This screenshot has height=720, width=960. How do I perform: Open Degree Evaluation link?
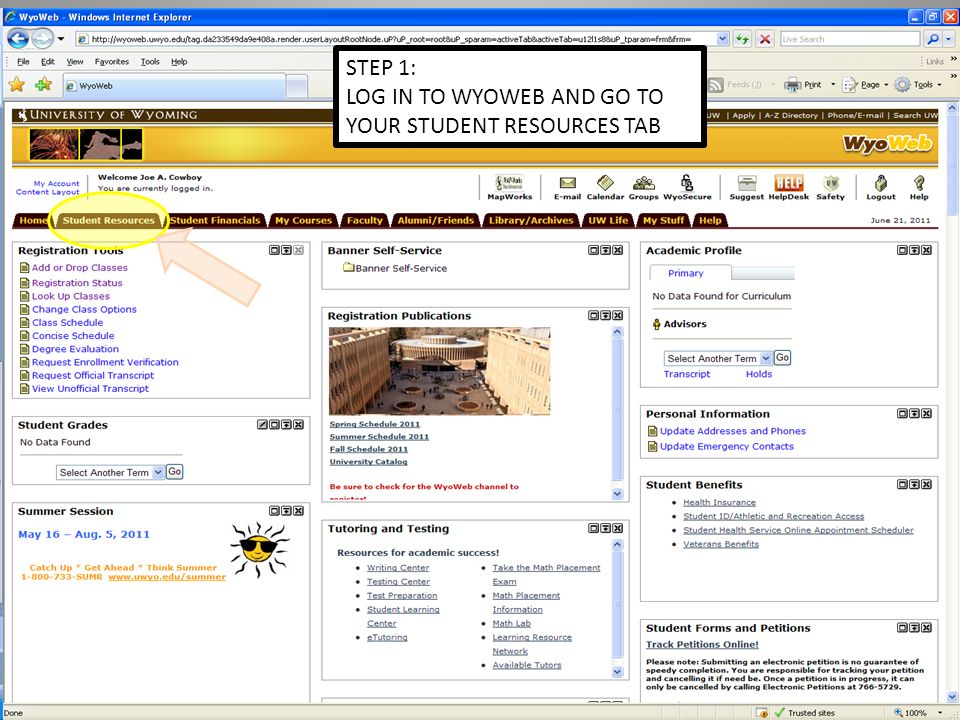point(75,349)
